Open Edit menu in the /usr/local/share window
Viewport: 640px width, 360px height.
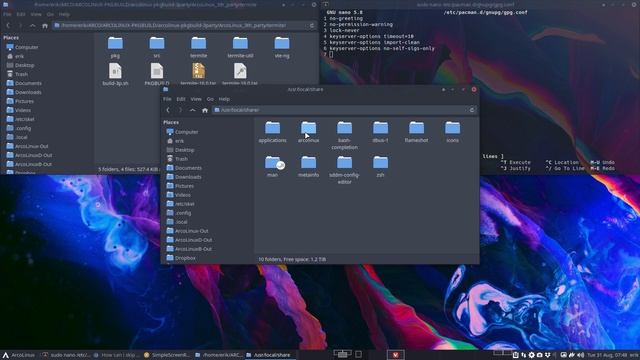pos(181,99)
